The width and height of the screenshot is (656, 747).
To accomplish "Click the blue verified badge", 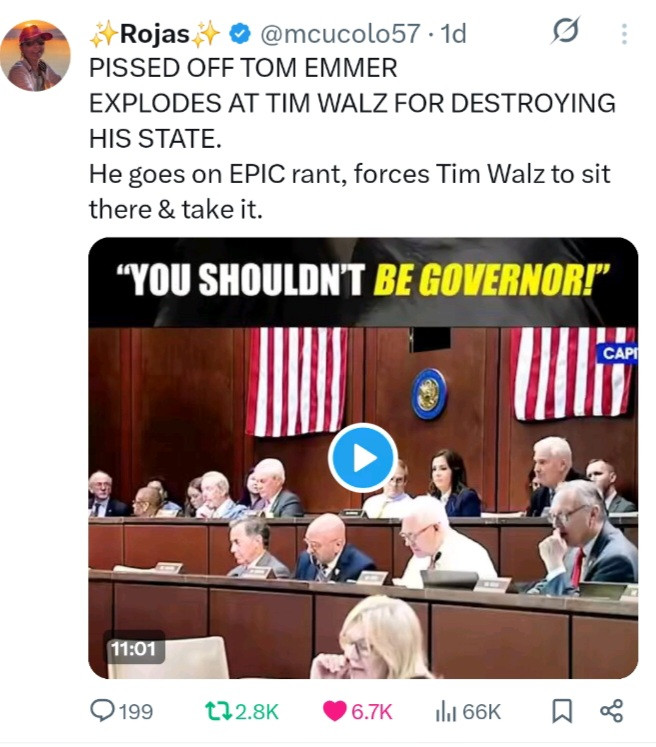I will coord(240,34).
